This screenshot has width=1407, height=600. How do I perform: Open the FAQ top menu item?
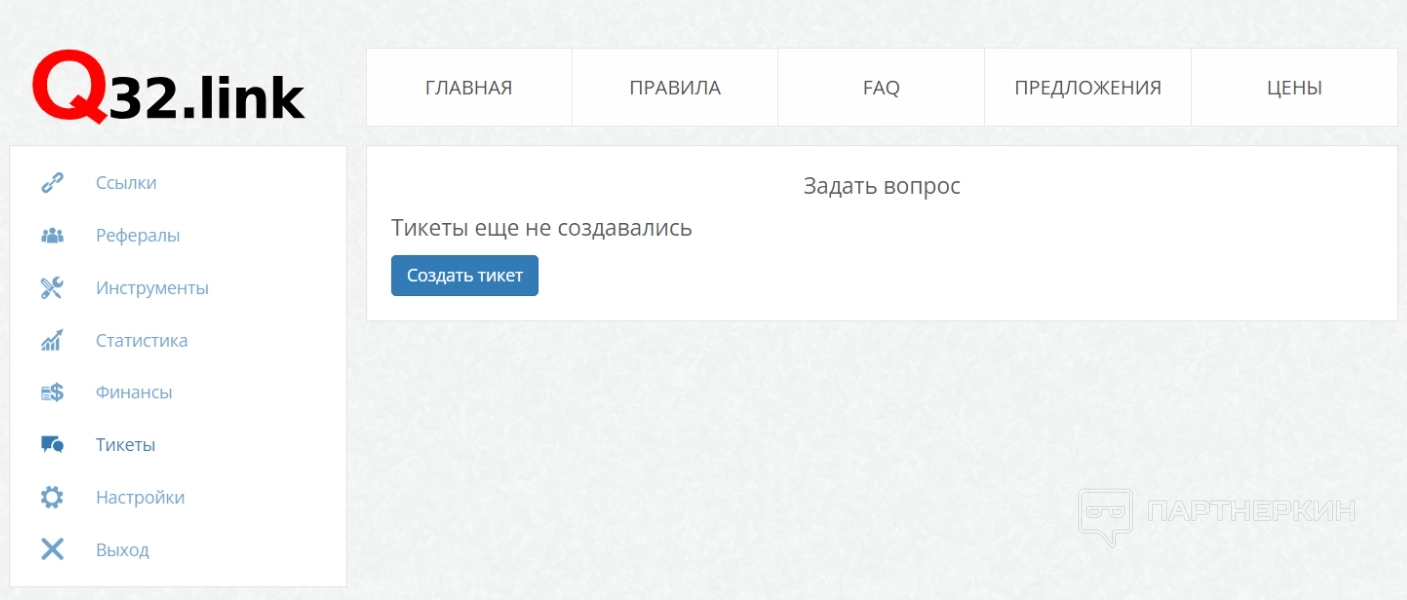point(881,88)
